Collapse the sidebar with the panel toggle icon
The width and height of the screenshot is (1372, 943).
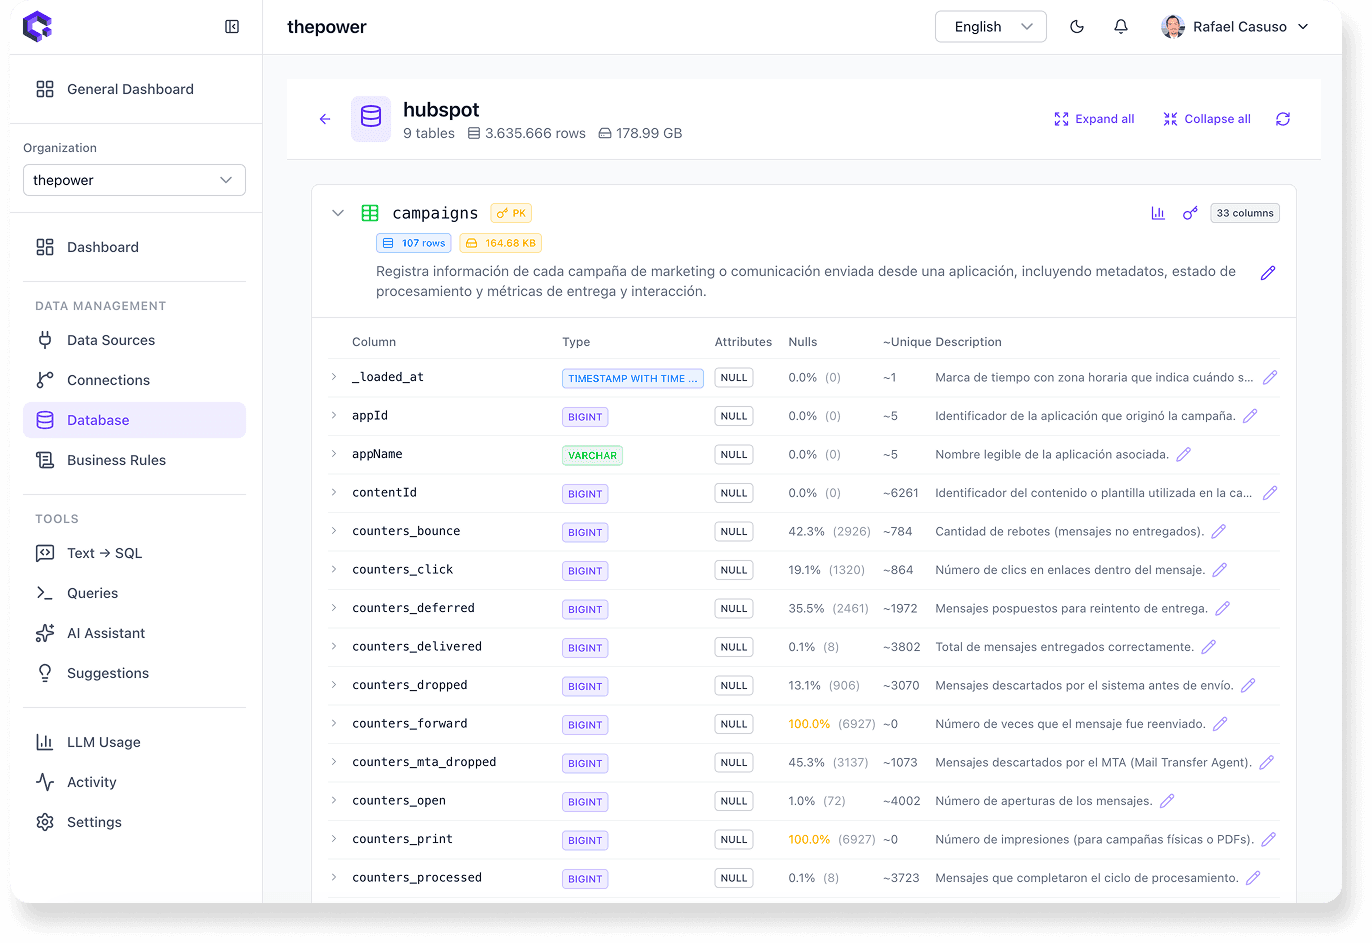tap(232, 27)
